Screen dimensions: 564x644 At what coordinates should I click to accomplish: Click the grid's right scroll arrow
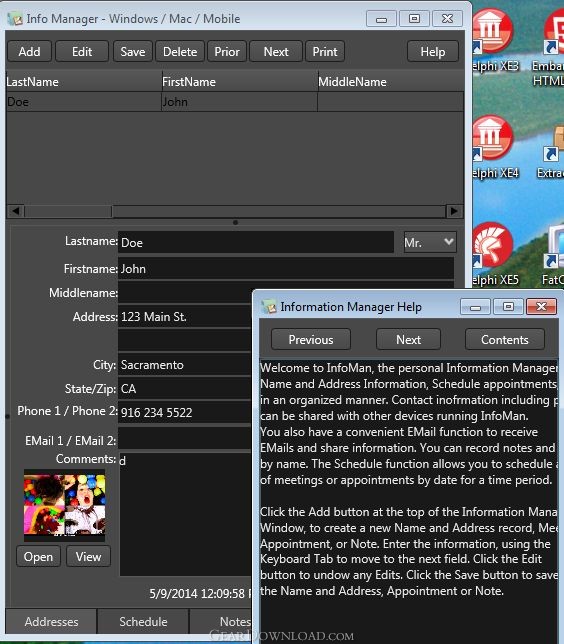pos(454,211)
